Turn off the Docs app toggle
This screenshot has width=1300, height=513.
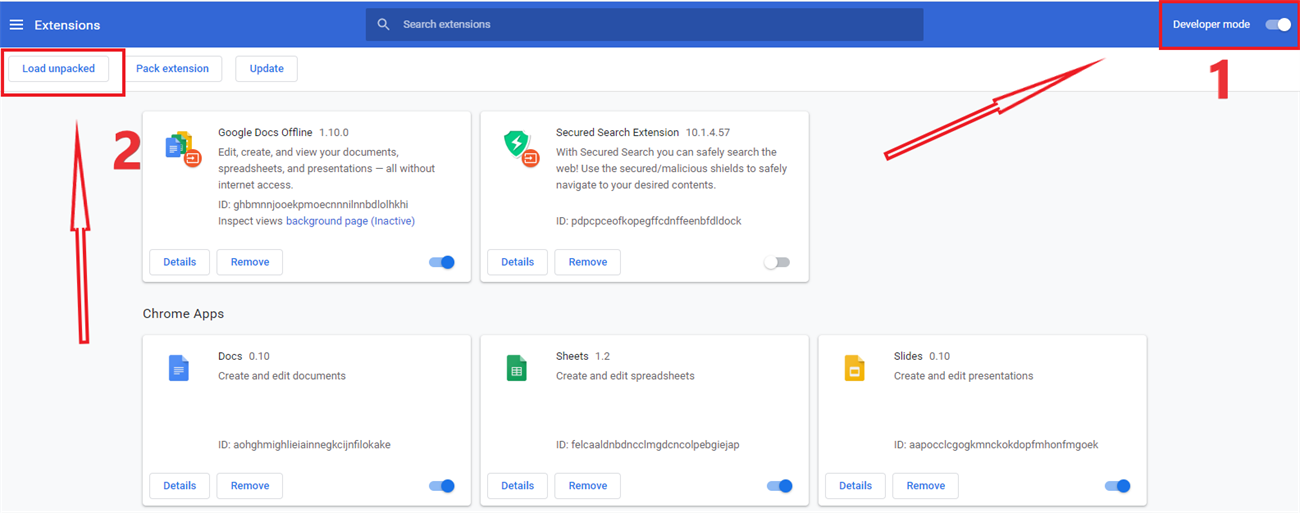(x=442, y=486)
